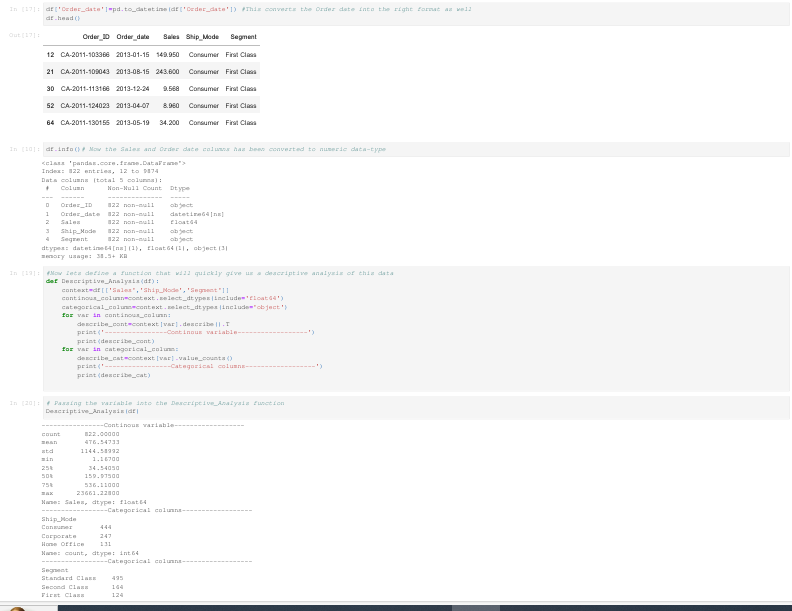
Task: Click the Descriptive_Analysis(df) call cell
Action: click(416, 408)
